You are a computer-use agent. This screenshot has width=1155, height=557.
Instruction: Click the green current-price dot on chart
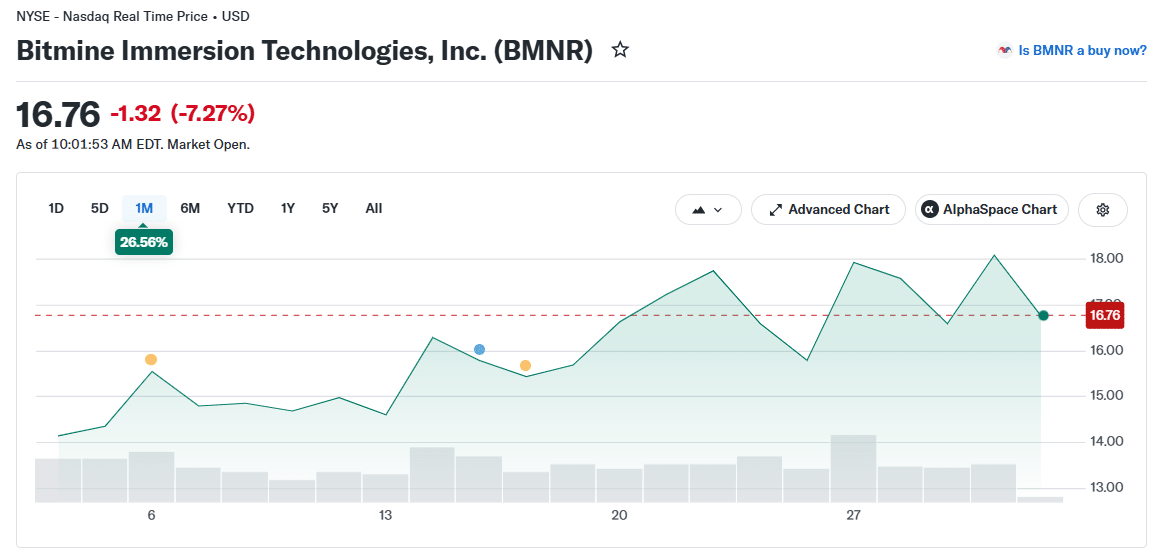pos(1043,315)
